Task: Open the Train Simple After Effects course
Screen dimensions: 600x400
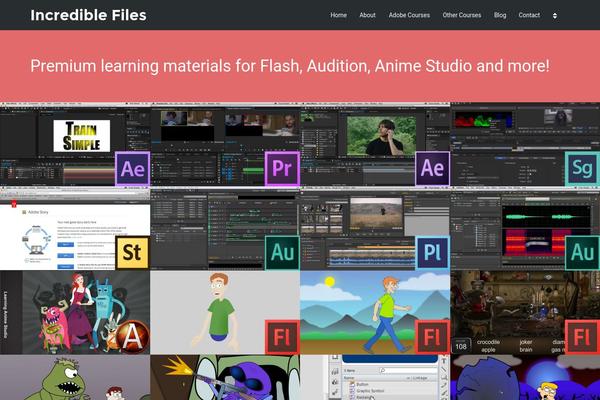Action: (x=75, y=144)
